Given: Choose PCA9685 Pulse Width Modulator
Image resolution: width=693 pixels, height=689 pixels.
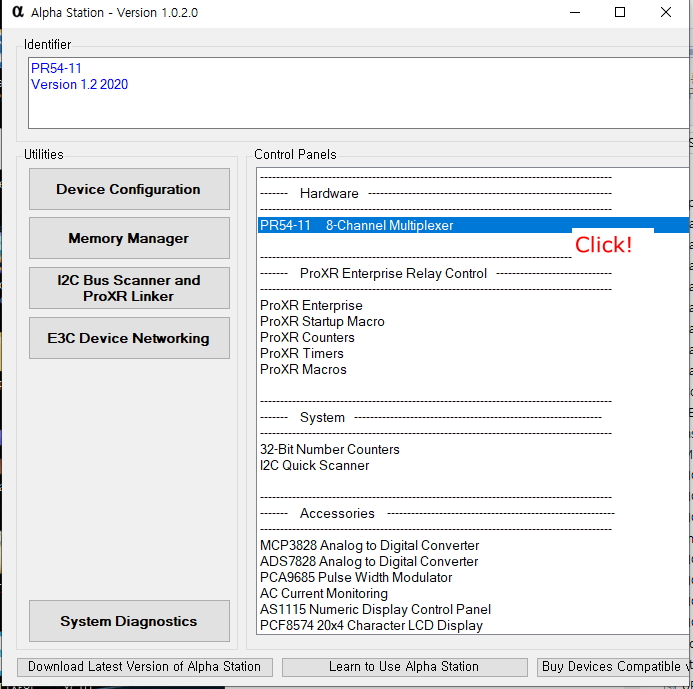Looking at the screenshot, I should click(356, 578).
